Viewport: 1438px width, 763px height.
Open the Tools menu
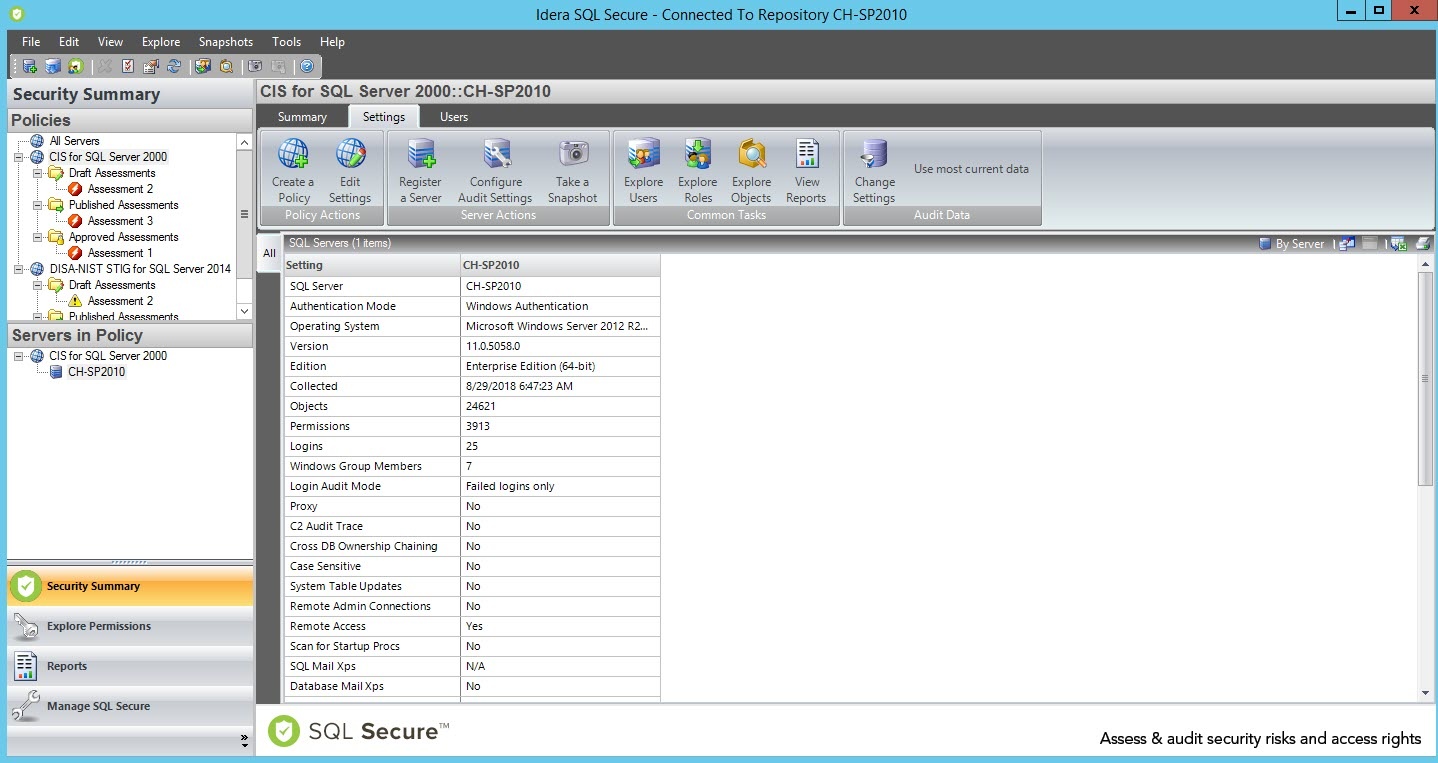(286, 42)
